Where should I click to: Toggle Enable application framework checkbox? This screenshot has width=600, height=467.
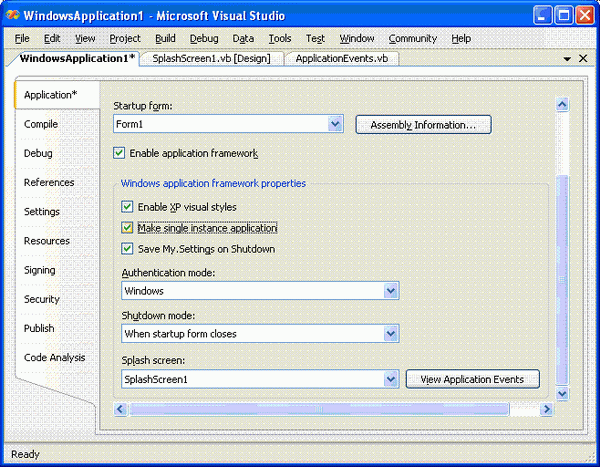tap(119, 153)
